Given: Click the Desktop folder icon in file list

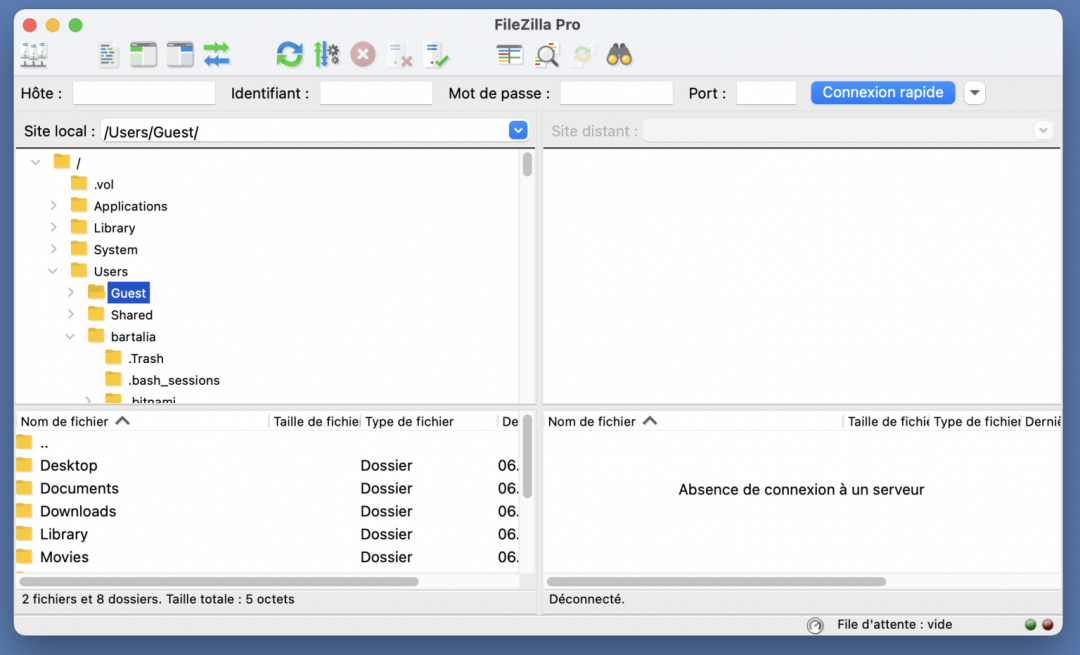Looking at the screenshot, I should pyautogui.click(x=24, y=464).
